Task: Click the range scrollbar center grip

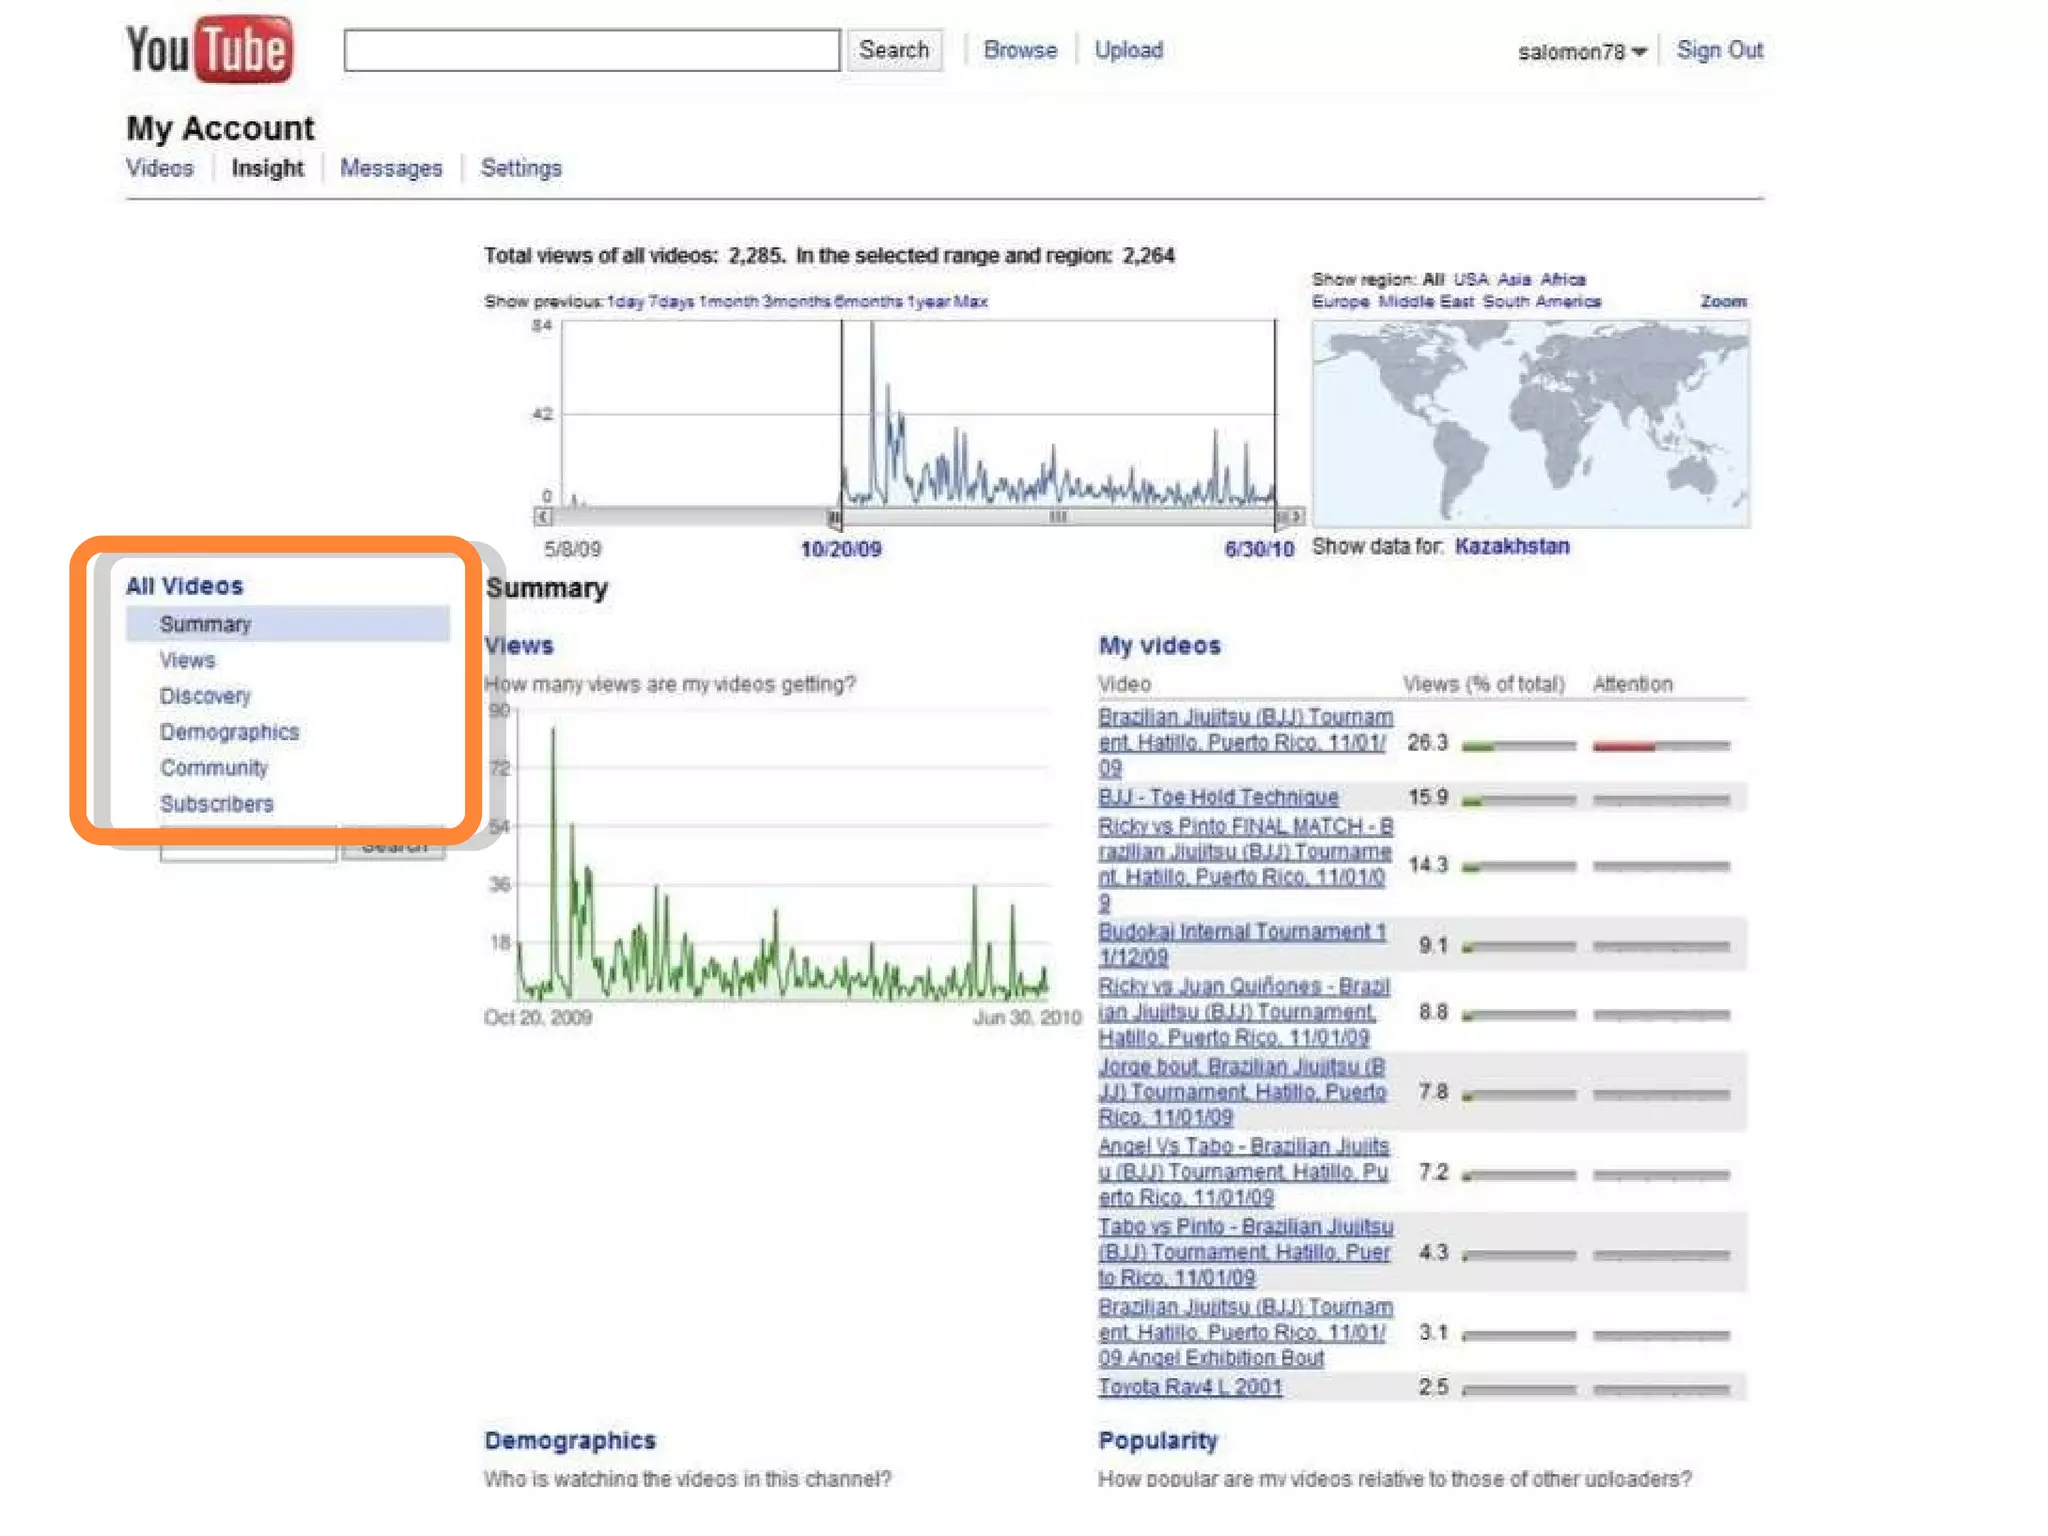Action: pos(1057,517)
